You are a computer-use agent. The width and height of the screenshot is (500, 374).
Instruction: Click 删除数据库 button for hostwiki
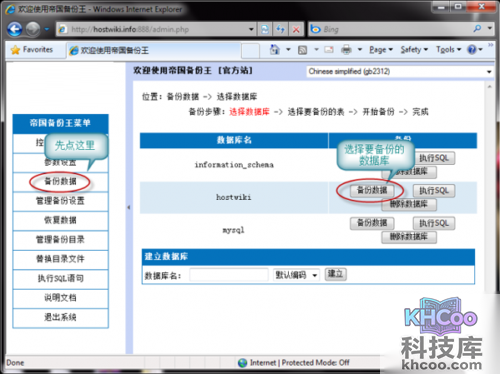coord(409,204)
